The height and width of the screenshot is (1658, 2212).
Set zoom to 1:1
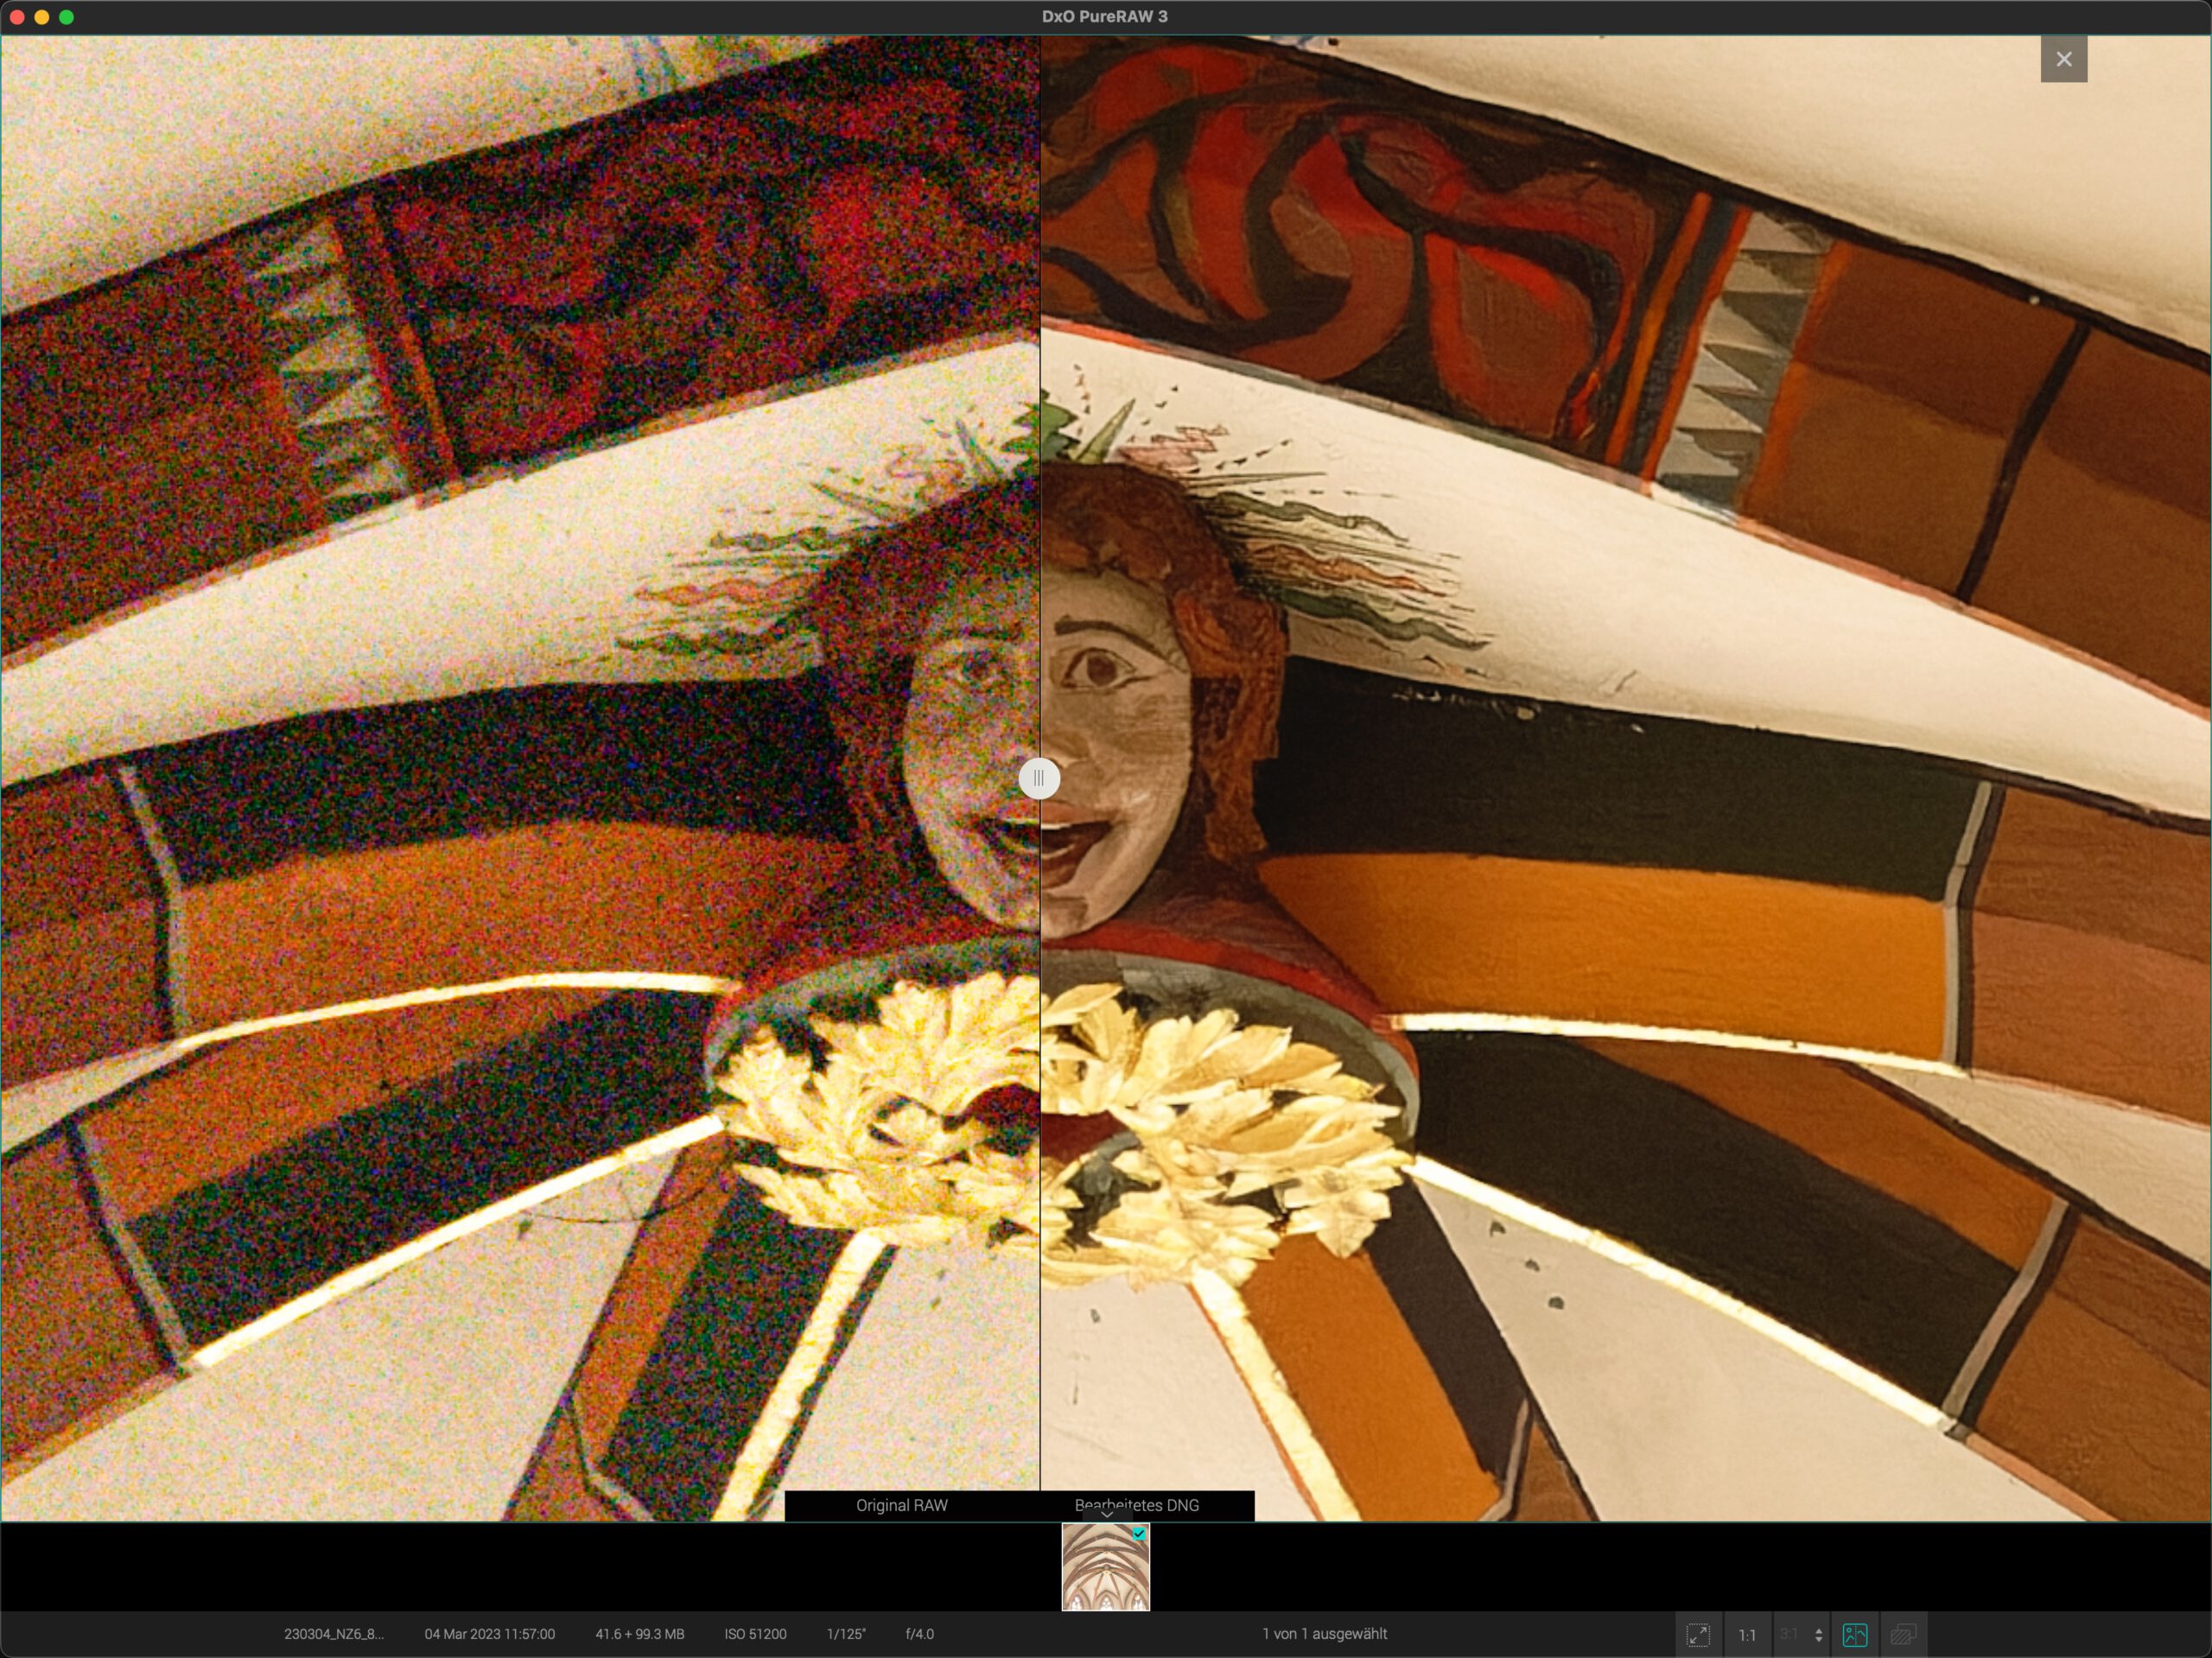coord(1746,1635)
